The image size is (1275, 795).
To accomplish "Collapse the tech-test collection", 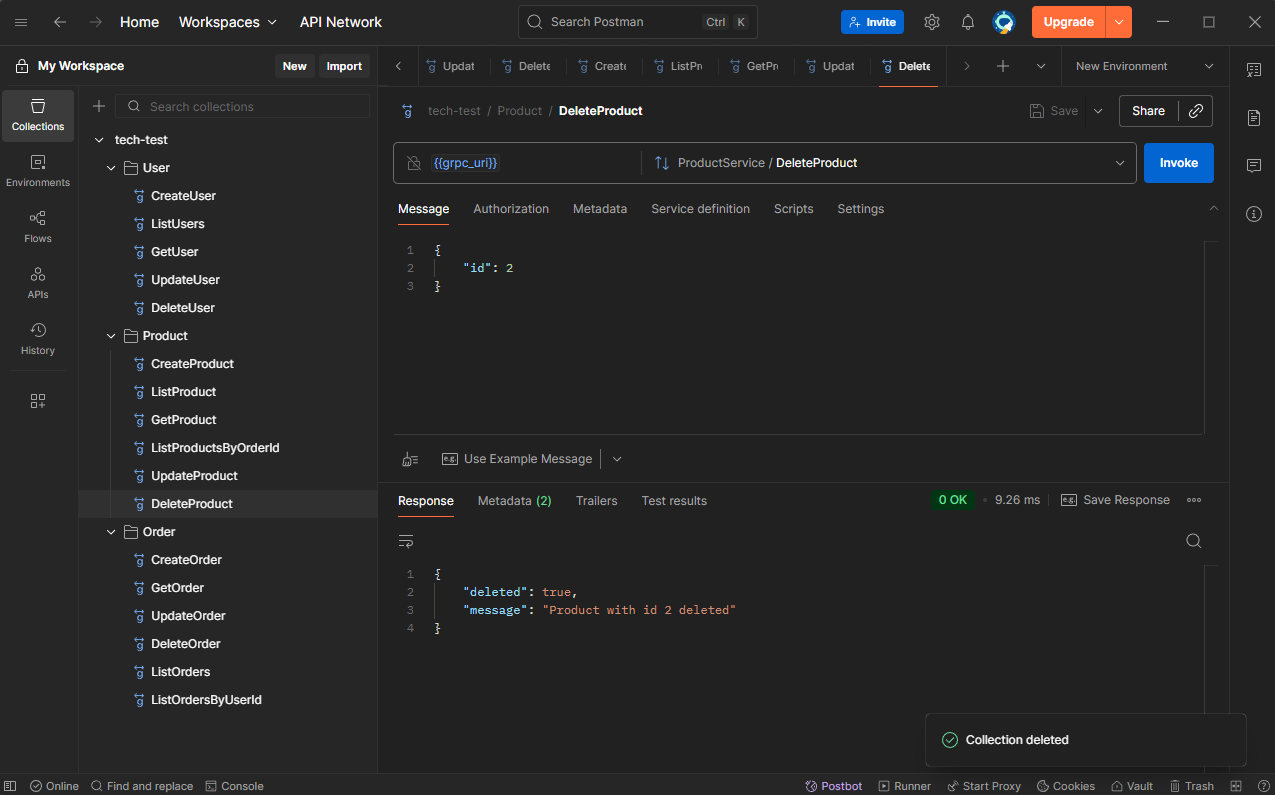I will pyautogui.click(x=98, y=140).
